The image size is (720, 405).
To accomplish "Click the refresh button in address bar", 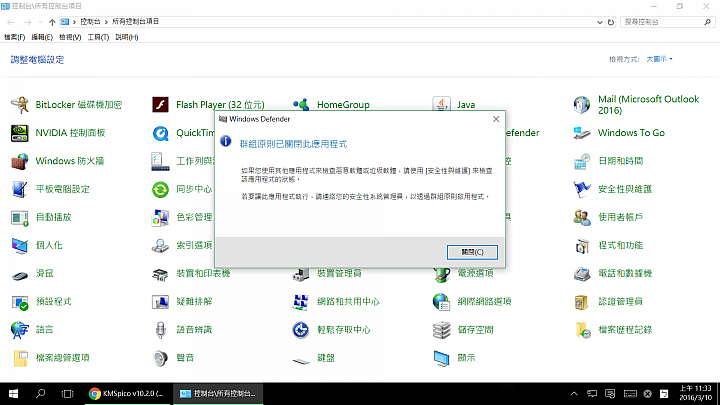I will click(611, 22).
